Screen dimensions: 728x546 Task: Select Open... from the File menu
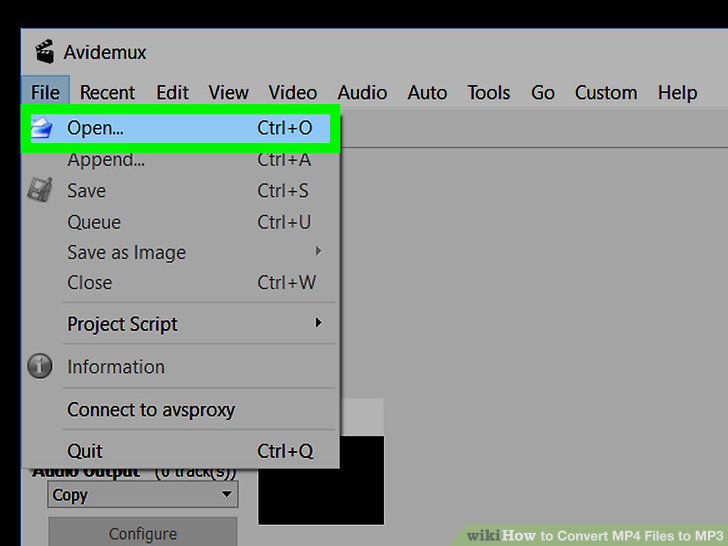point(96,129)
